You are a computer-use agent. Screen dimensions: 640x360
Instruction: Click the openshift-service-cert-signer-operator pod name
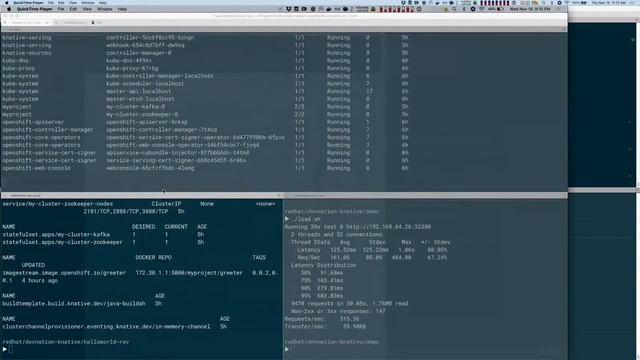196,138
